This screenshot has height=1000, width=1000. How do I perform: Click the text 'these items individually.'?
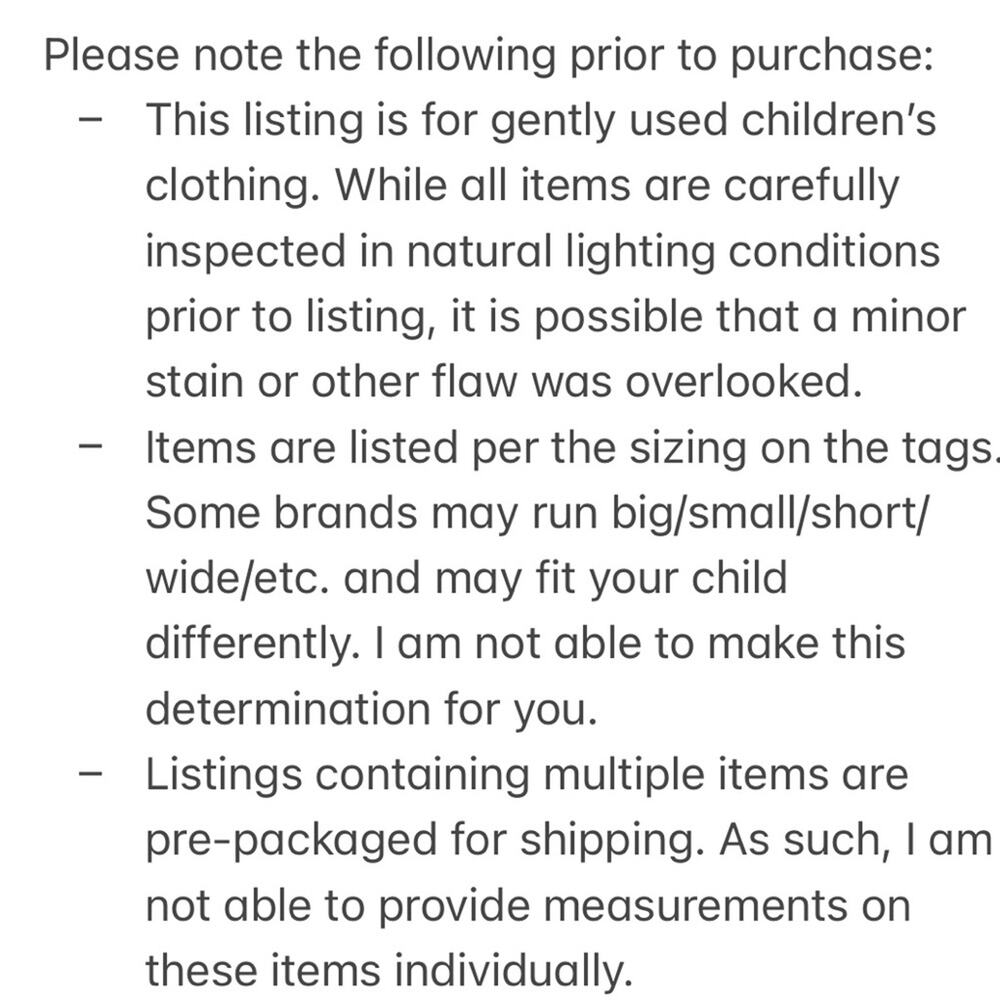coord(390,972)
